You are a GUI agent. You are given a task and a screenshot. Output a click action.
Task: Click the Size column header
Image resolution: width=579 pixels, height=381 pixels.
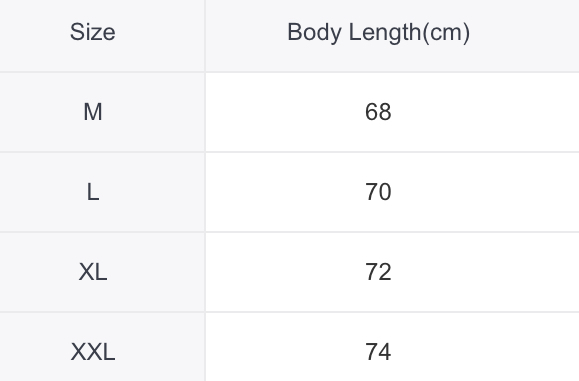tap(93, 32)
